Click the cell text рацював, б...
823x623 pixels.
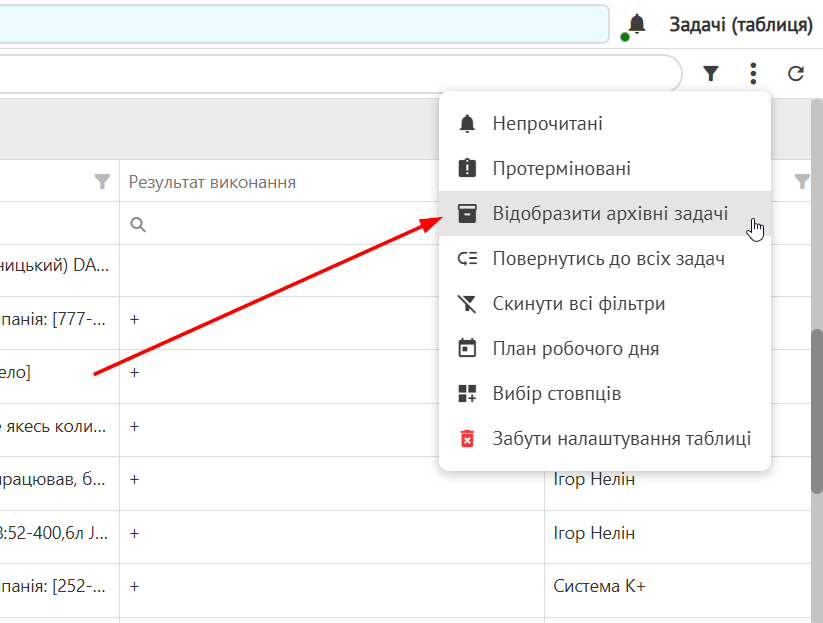point(53,479)
